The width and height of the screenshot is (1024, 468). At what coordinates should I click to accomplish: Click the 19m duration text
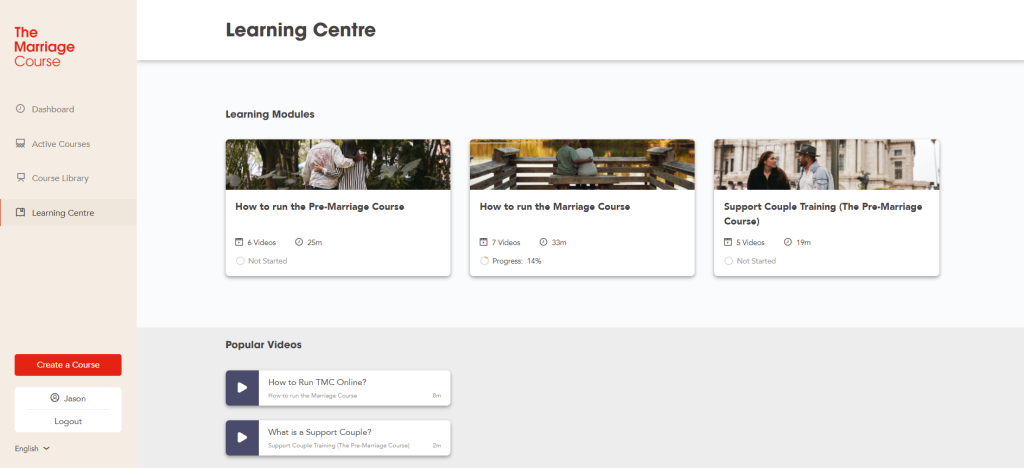[803, 242]
